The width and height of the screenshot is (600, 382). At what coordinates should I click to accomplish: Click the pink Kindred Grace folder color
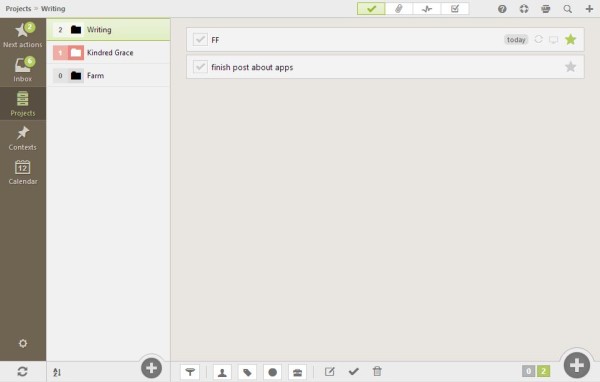[76, 52]
